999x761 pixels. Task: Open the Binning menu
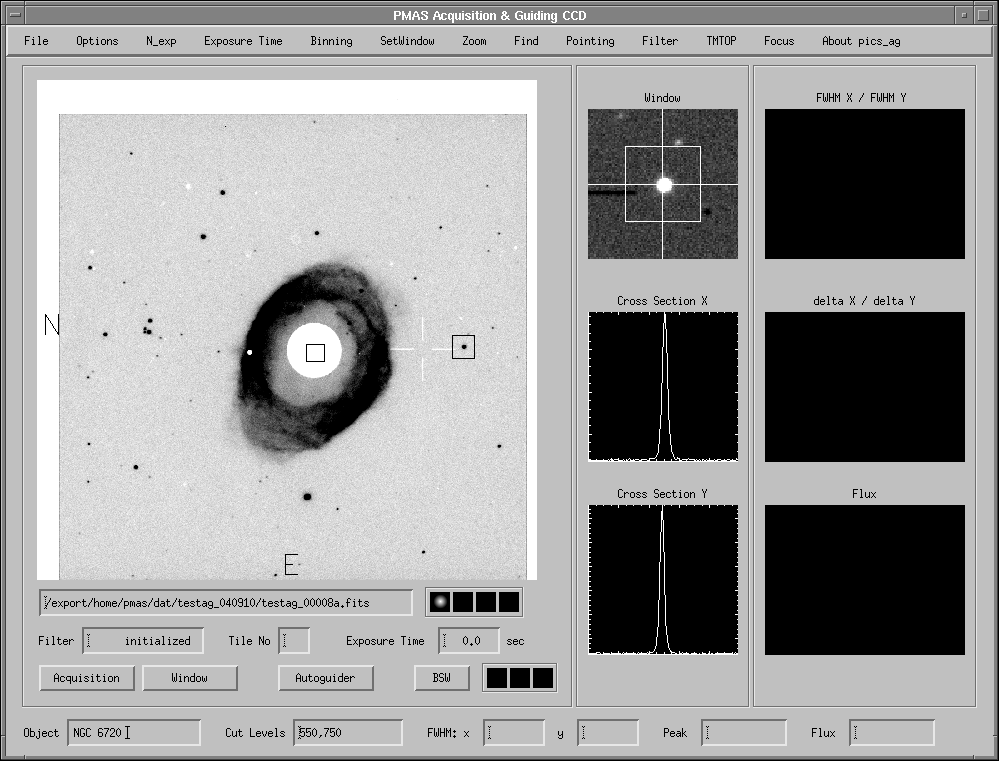coord(331,41)
